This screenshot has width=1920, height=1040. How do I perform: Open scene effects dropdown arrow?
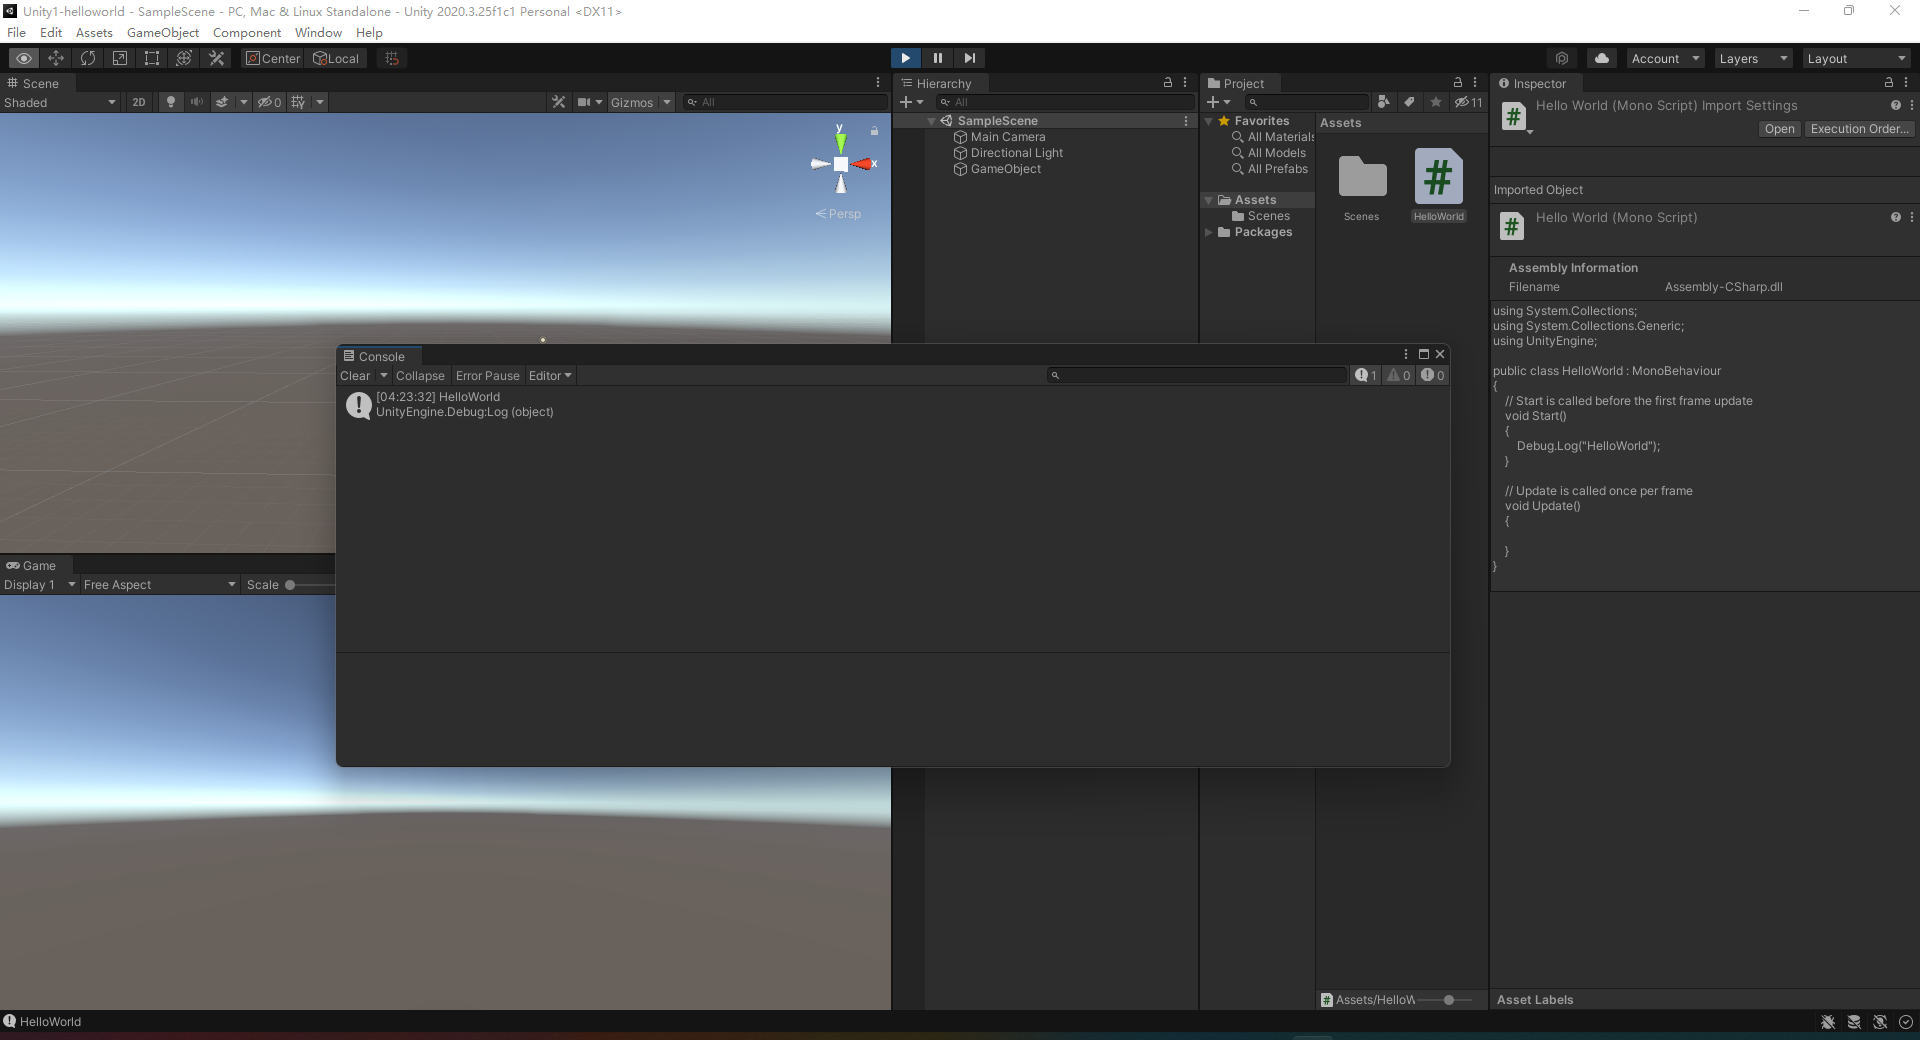243,102
